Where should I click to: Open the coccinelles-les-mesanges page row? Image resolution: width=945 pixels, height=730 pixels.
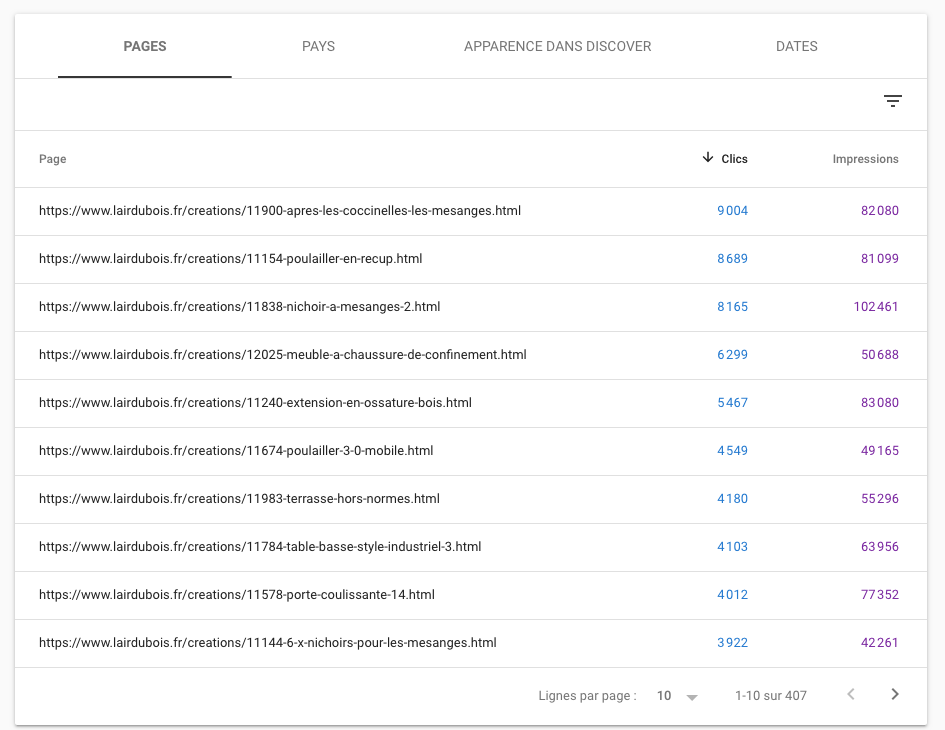click(x=471, y=211)
